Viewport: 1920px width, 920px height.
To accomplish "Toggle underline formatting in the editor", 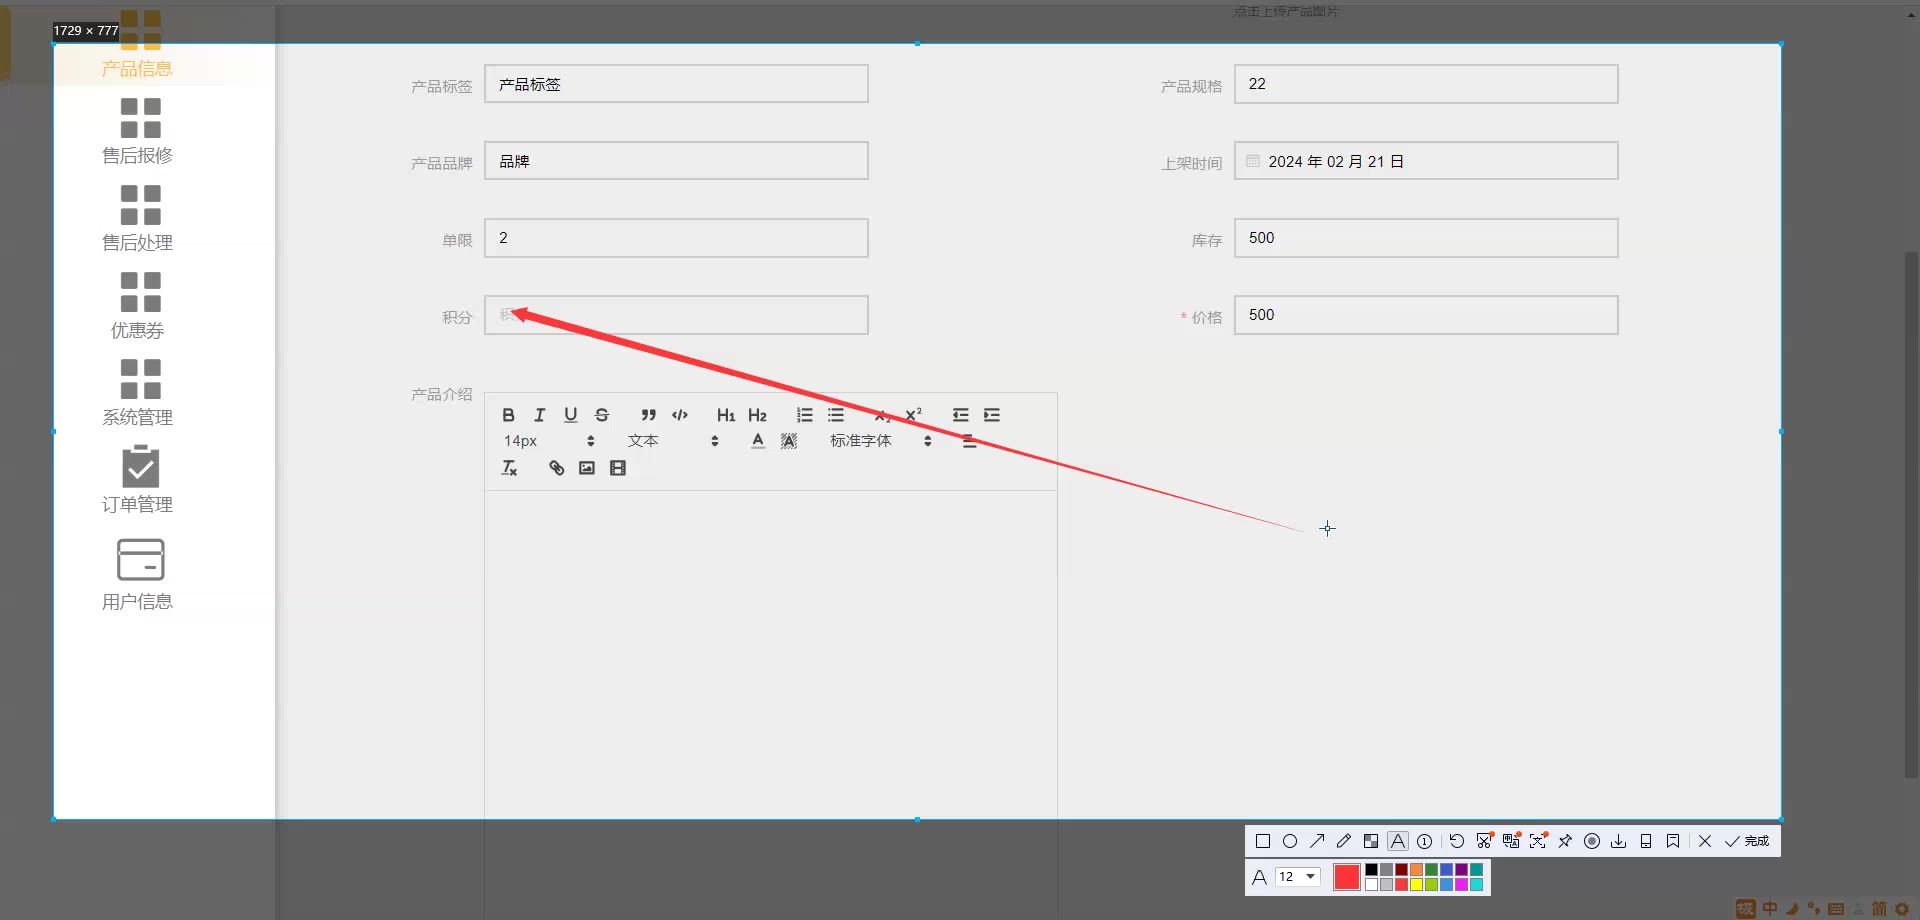I will [570, 415].
